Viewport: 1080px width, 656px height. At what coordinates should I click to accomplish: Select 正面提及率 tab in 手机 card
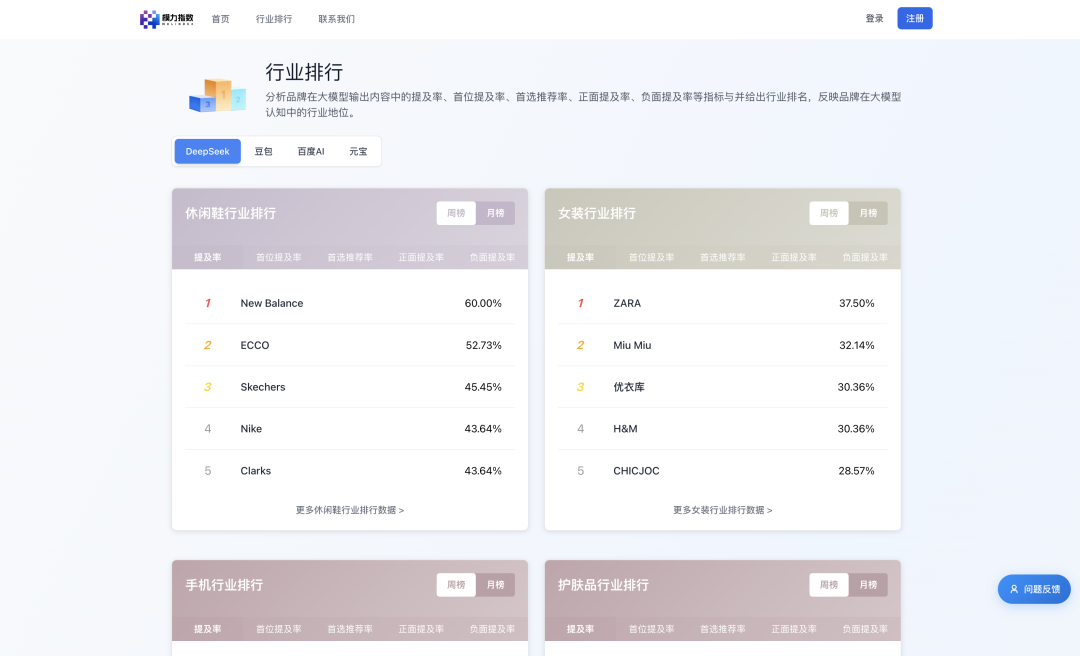coord(421,629)
